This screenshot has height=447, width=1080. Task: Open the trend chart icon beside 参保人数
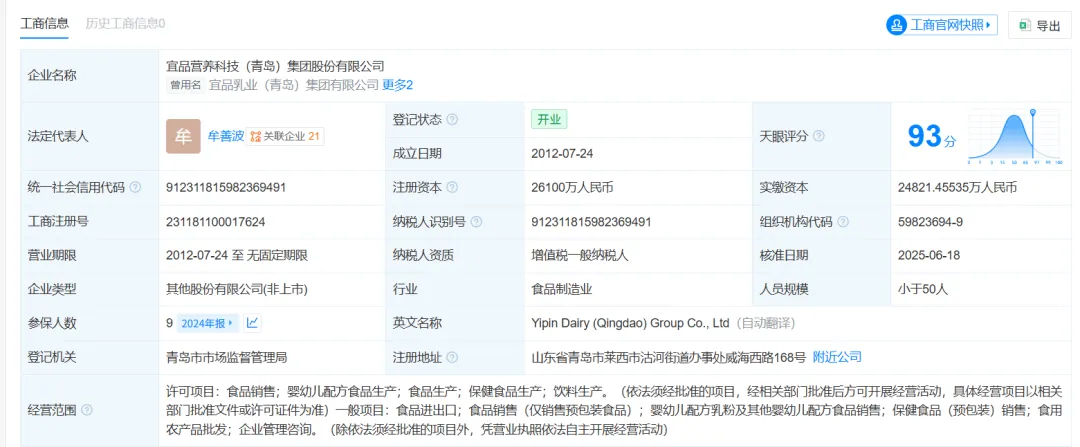point(253,323)
